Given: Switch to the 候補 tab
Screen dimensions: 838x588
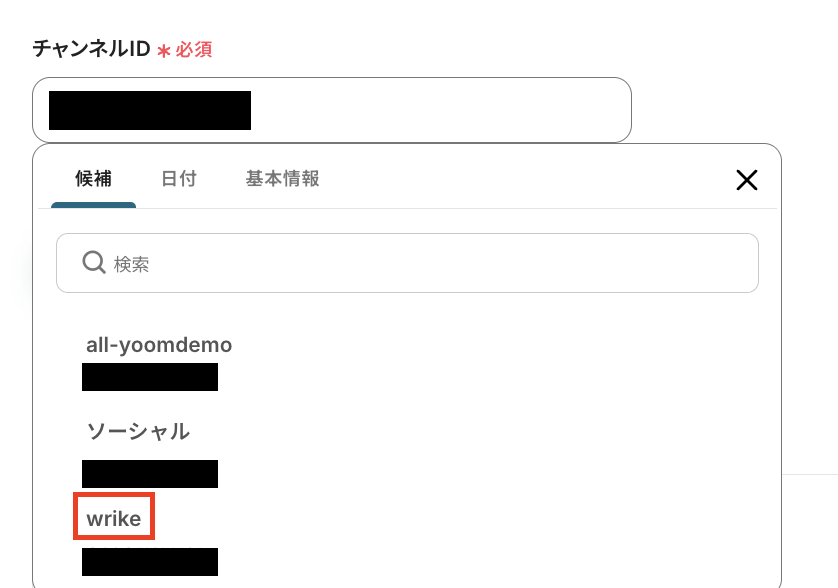Looking at the screenshot, I should 94,179.
